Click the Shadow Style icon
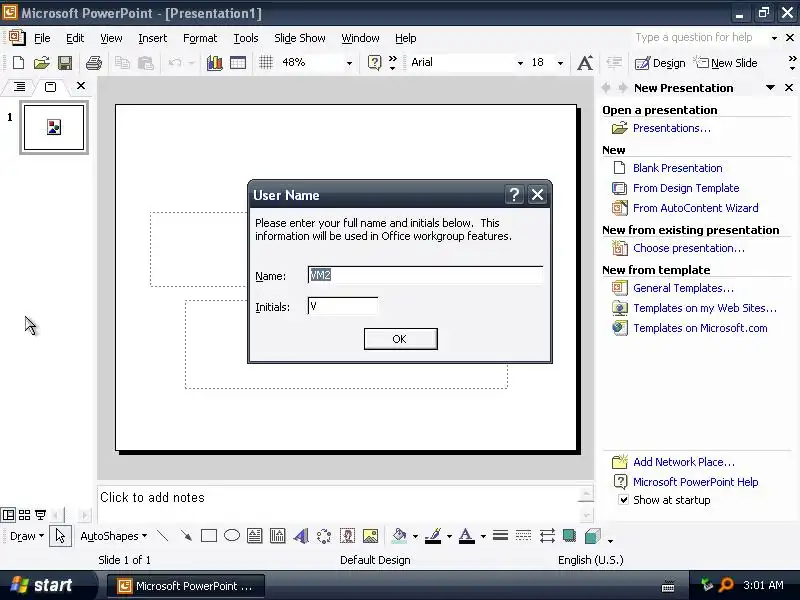 click(x=569, y=536)
